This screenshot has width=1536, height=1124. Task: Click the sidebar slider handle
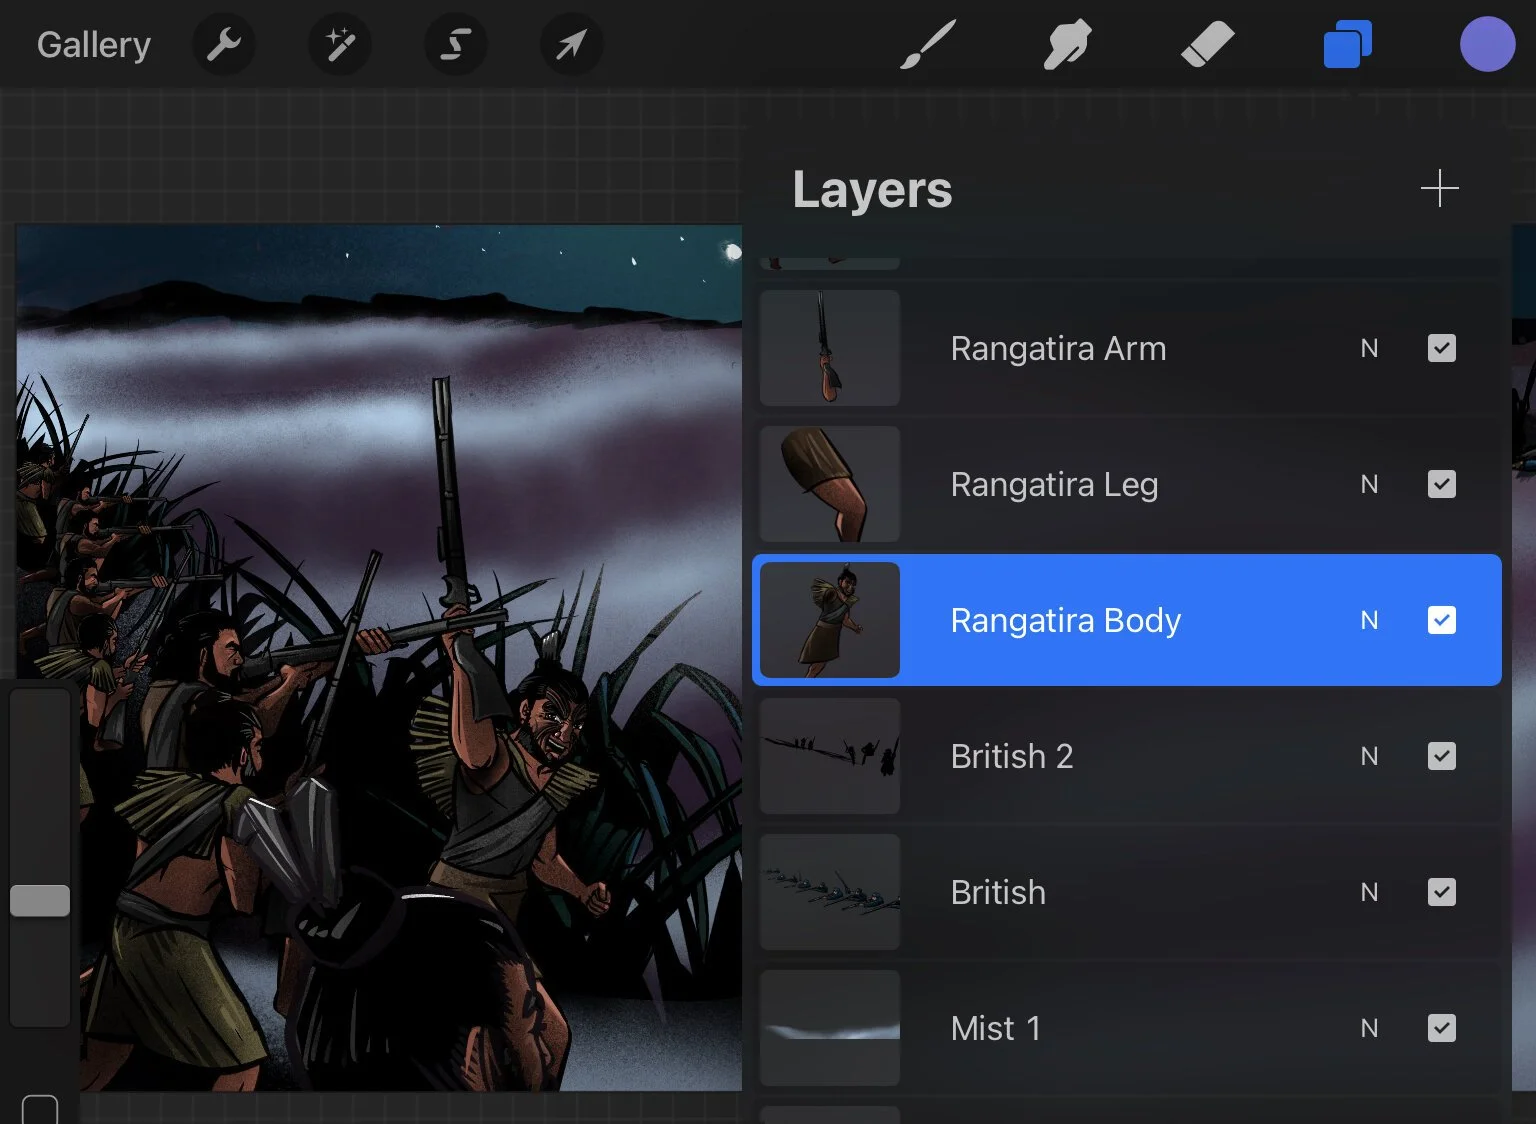(40, 900)
